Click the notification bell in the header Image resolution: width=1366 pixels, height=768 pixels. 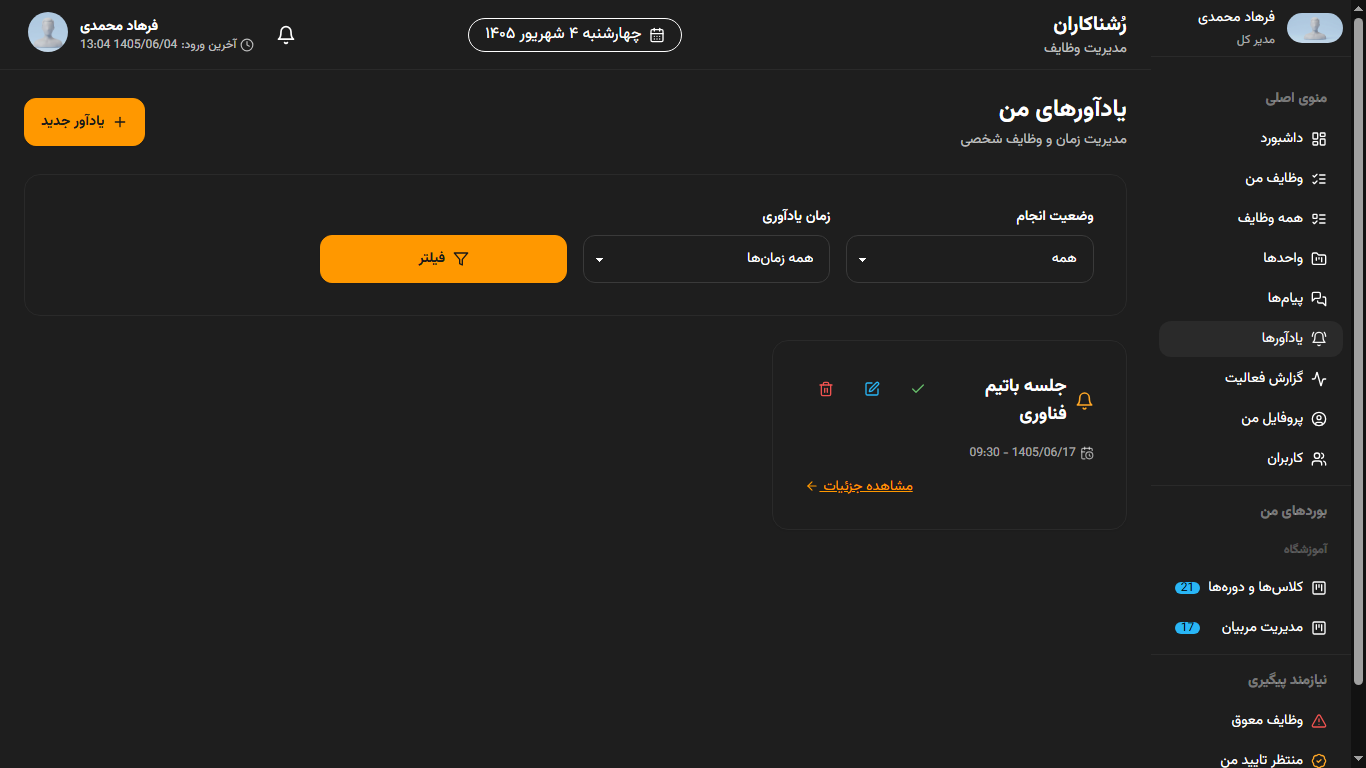(286, 35)
